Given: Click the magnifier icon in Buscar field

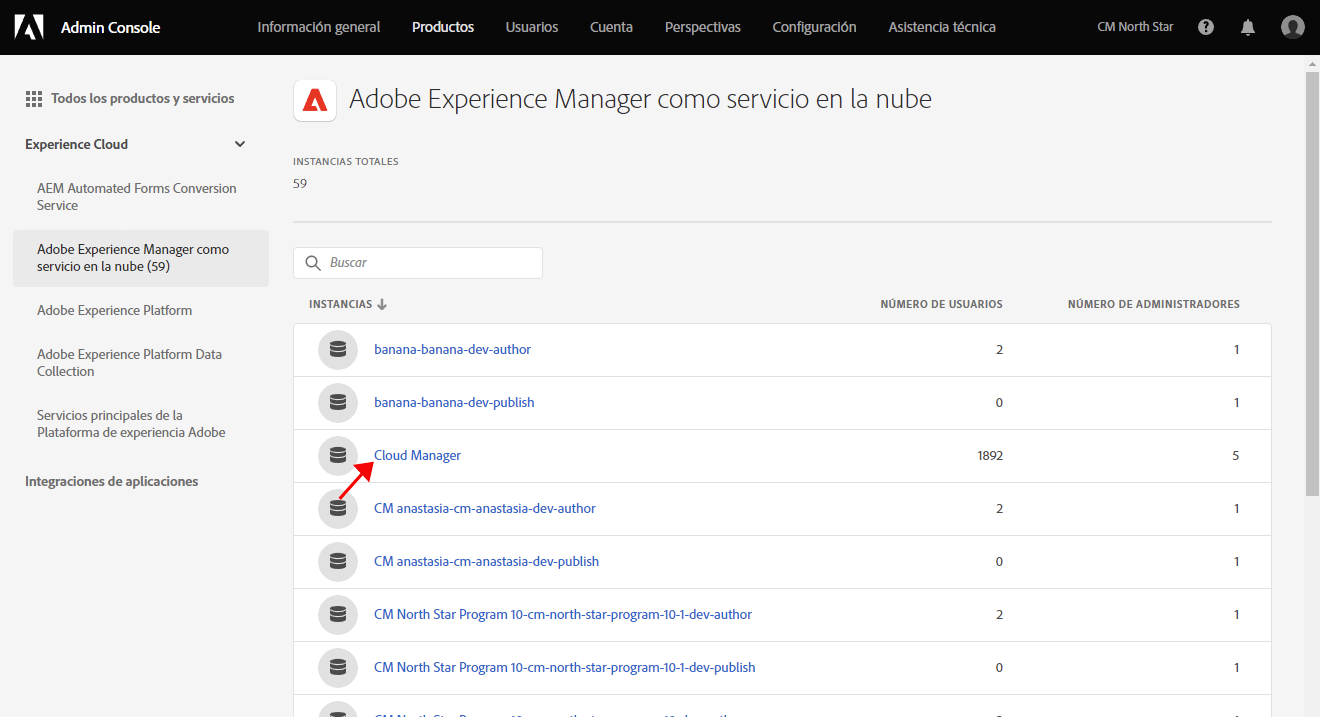Looking at the screenshot, I should tap(313, 263).
